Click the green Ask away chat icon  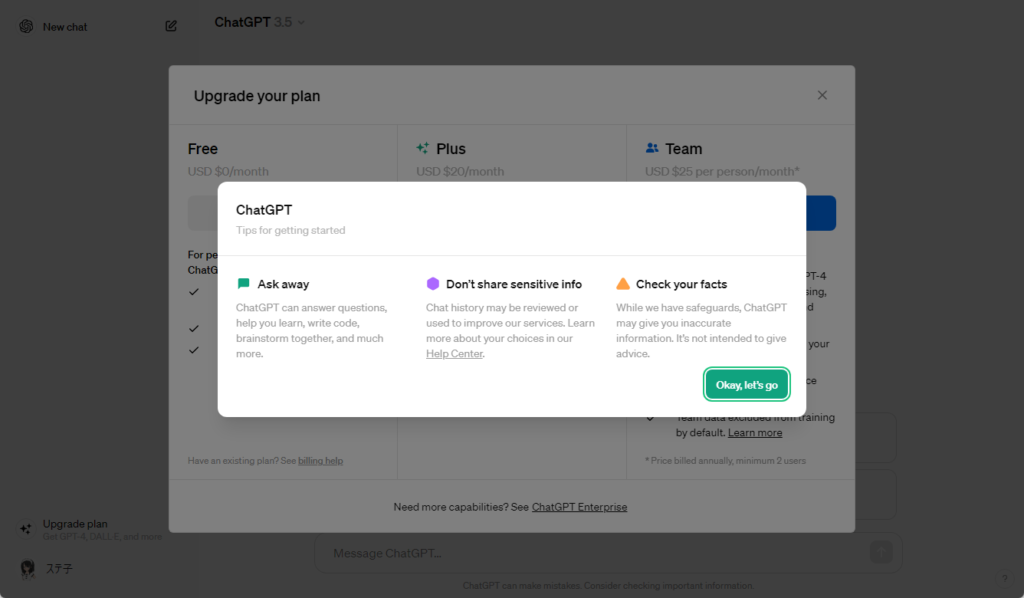(x=243, y=284)
